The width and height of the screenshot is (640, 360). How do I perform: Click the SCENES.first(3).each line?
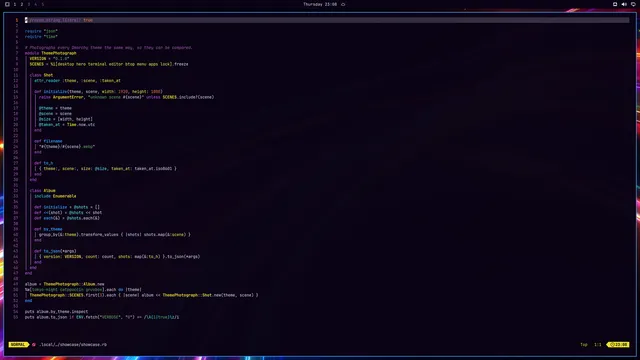click(x=144, y=295)
